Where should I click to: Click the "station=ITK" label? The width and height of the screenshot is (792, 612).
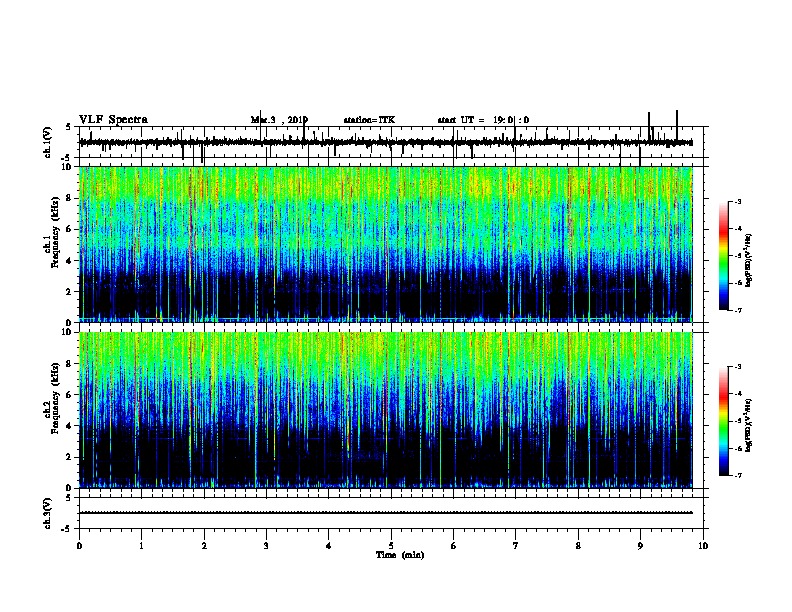[x=369, y=120]
